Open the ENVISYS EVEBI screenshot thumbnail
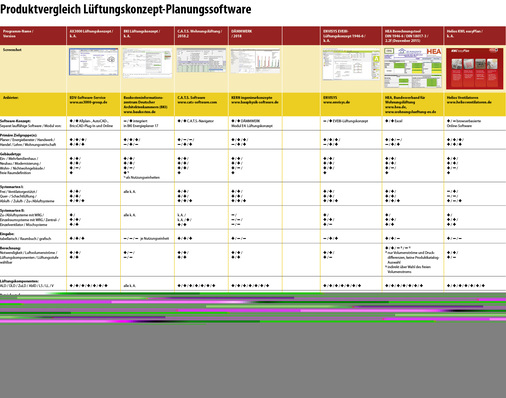The image size is (506, 398). (x=351, y=64)
